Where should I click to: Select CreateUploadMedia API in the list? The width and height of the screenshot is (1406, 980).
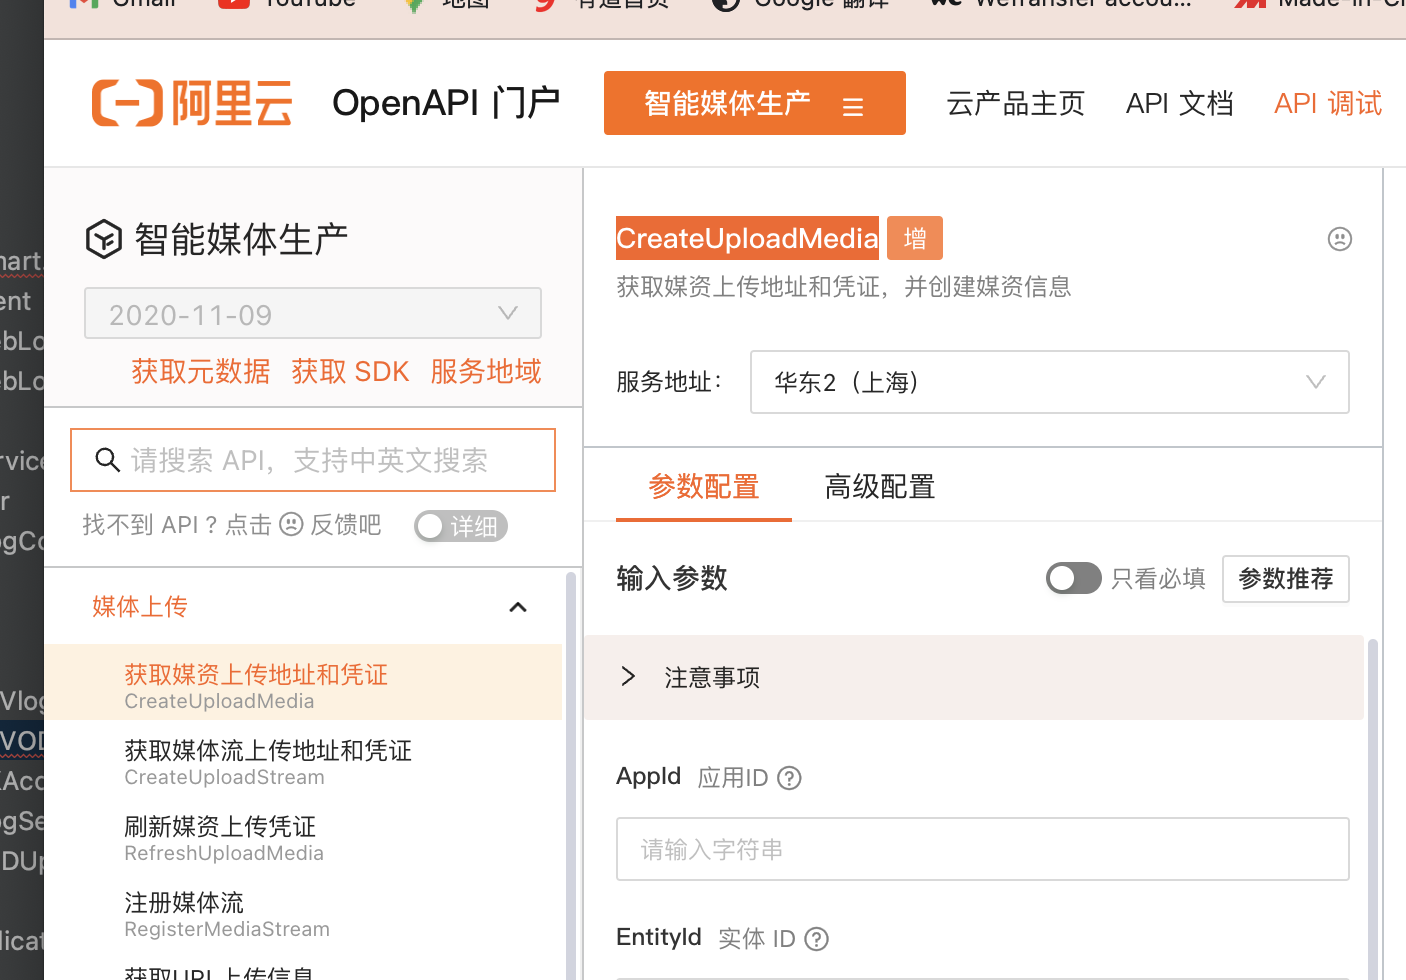pos(303,682)
